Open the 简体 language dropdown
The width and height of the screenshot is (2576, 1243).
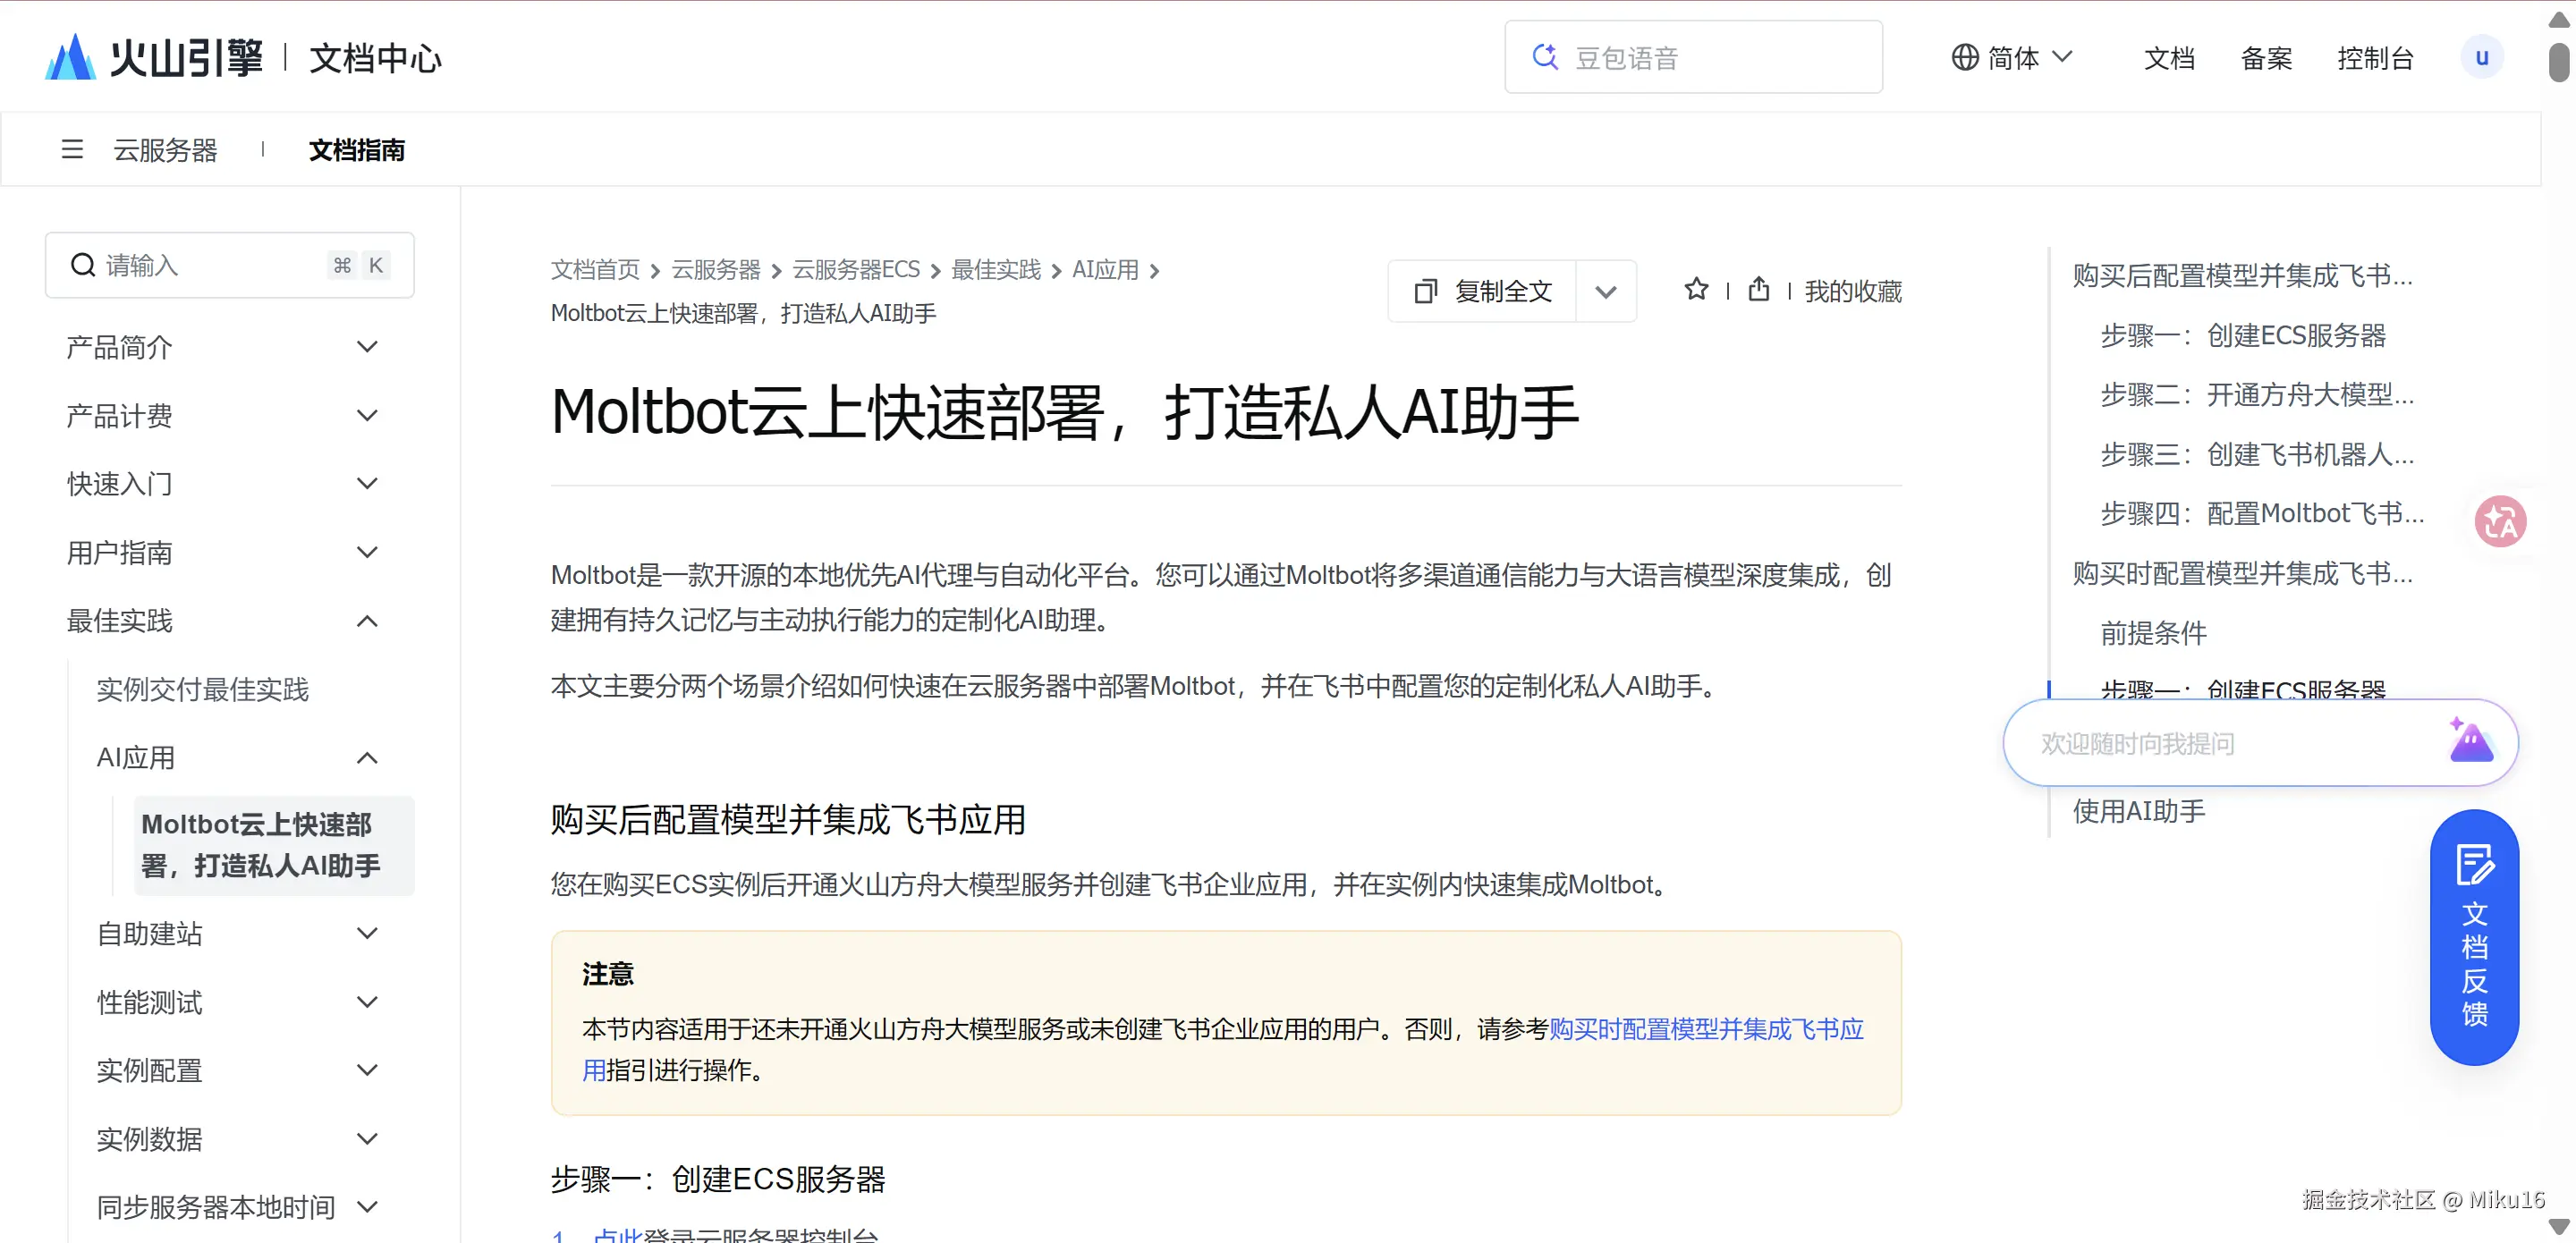[2011, 58]
